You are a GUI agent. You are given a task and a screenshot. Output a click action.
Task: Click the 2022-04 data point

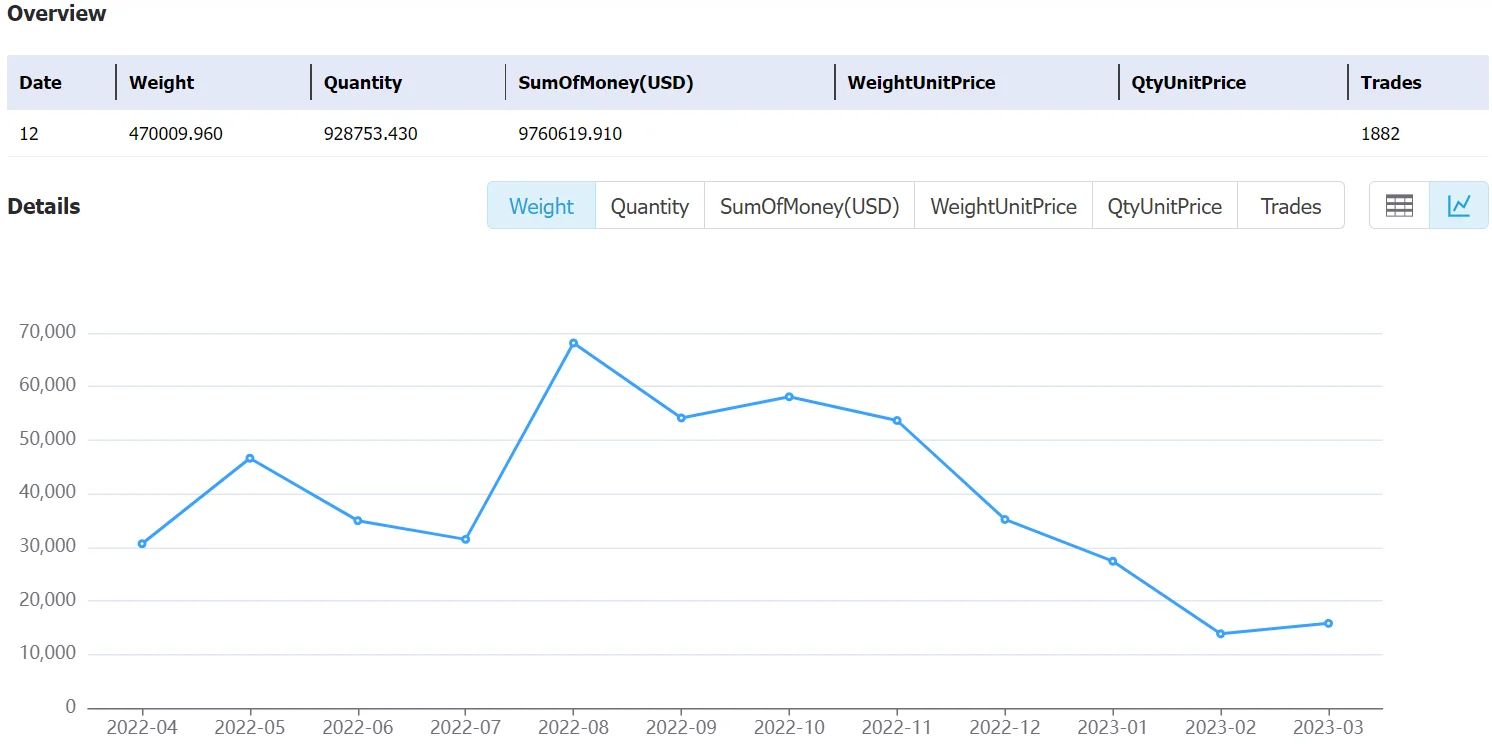142,544
